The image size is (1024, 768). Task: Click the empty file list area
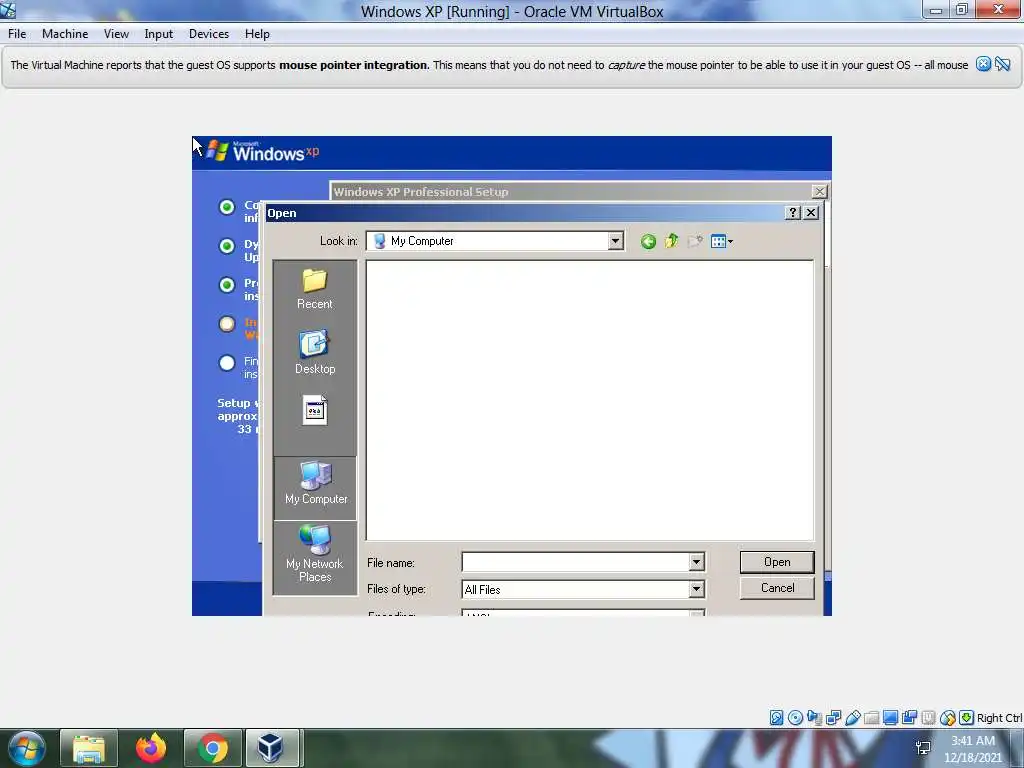[590, 400]
